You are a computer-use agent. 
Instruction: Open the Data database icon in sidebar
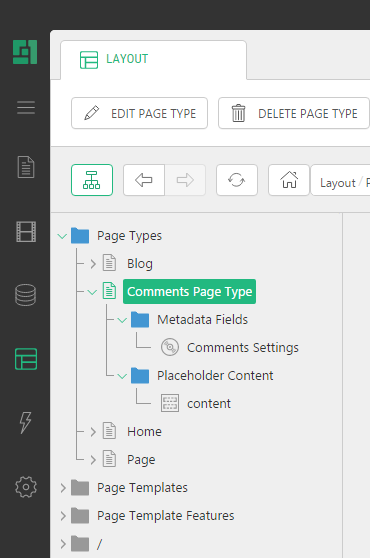point(26,295)
